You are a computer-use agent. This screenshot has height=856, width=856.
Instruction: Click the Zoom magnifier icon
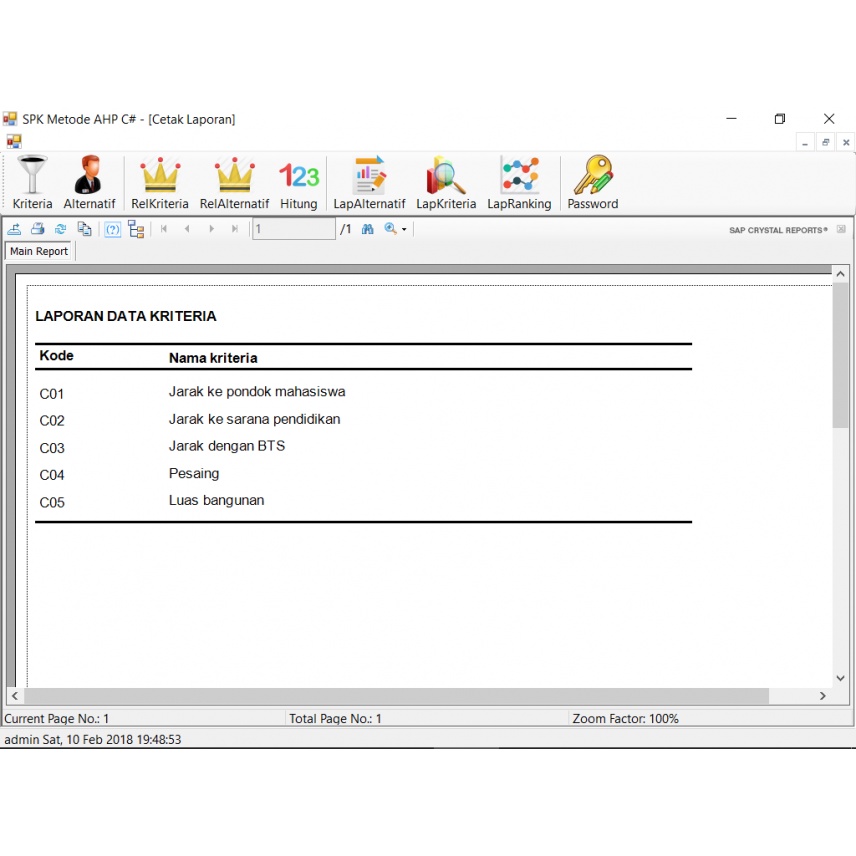(x=390, y=229)
